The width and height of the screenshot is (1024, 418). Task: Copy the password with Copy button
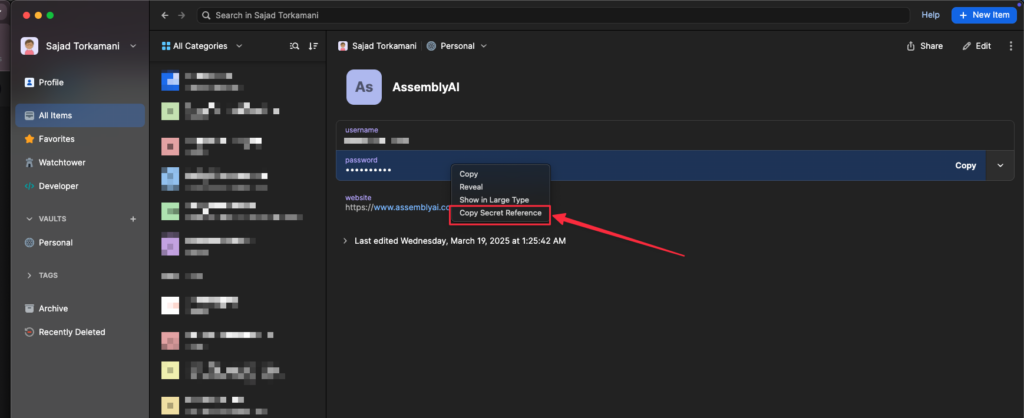coord(965,166)
